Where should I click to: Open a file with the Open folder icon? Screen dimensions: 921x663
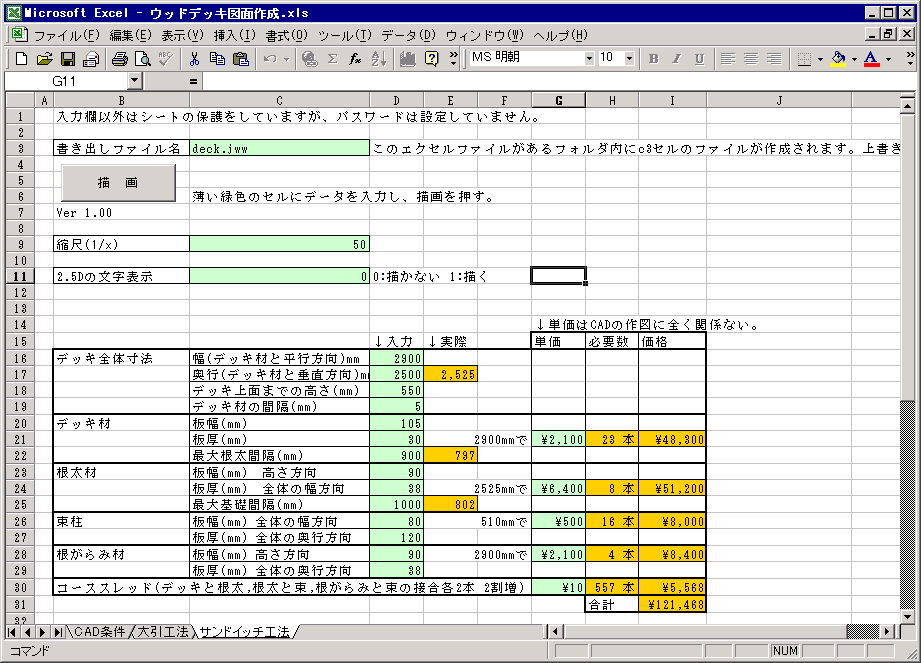click(44, 59)
